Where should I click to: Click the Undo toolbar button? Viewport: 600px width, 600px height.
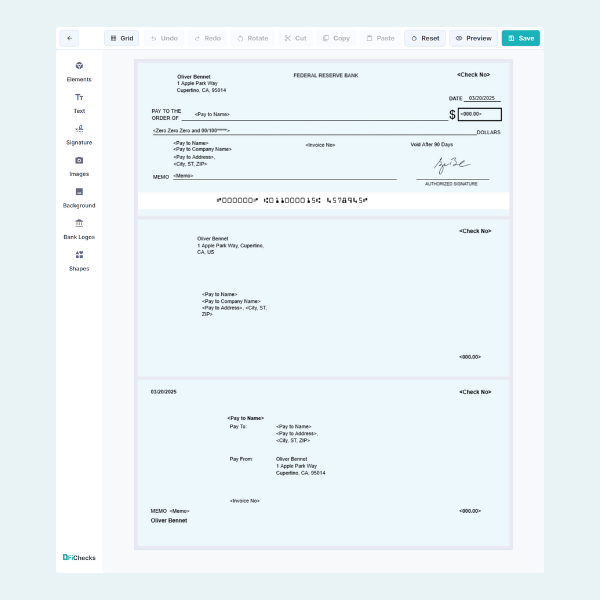(x=164, y=38)
